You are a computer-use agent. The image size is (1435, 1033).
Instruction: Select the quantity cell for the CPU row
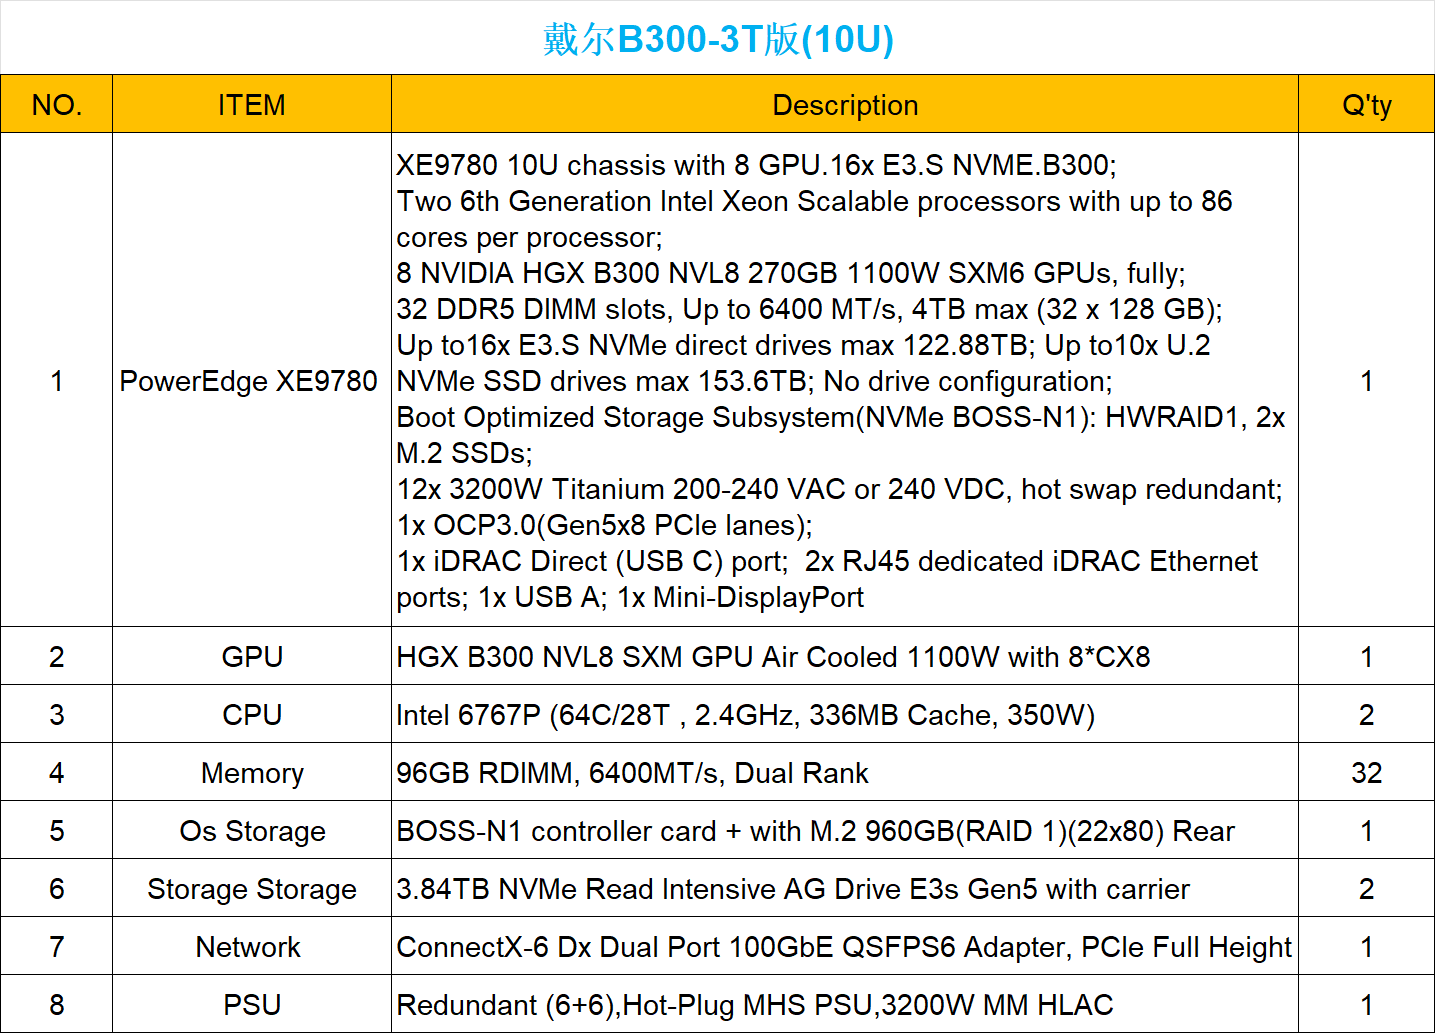[1367, 714]
